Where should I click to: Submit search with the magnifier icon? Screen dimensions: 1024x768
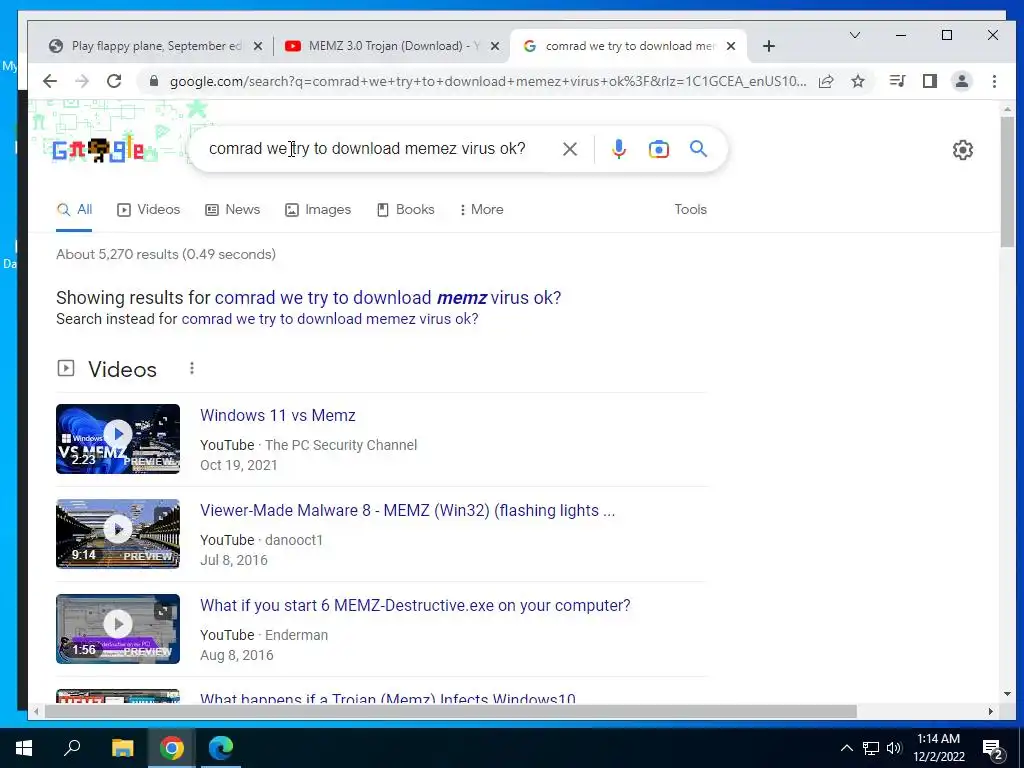698,149
